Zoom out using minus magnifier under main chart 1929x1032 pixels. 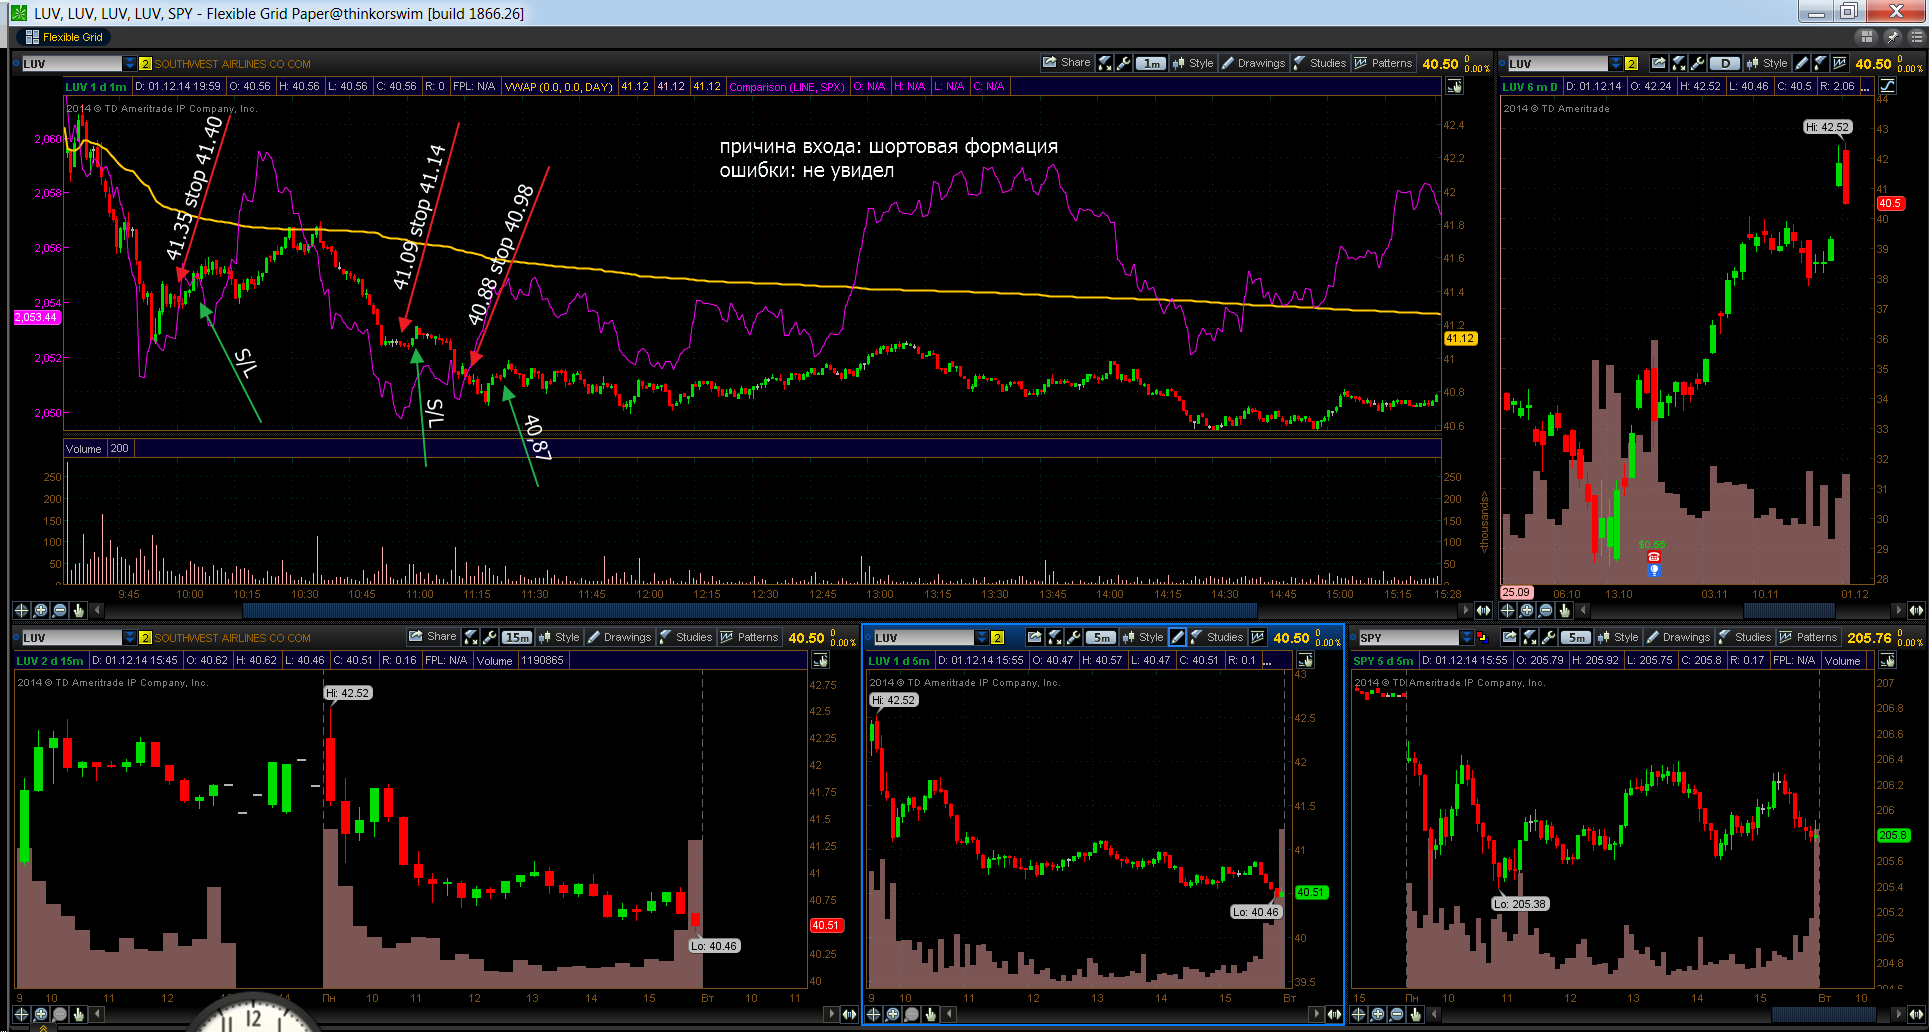click(60, 610)
